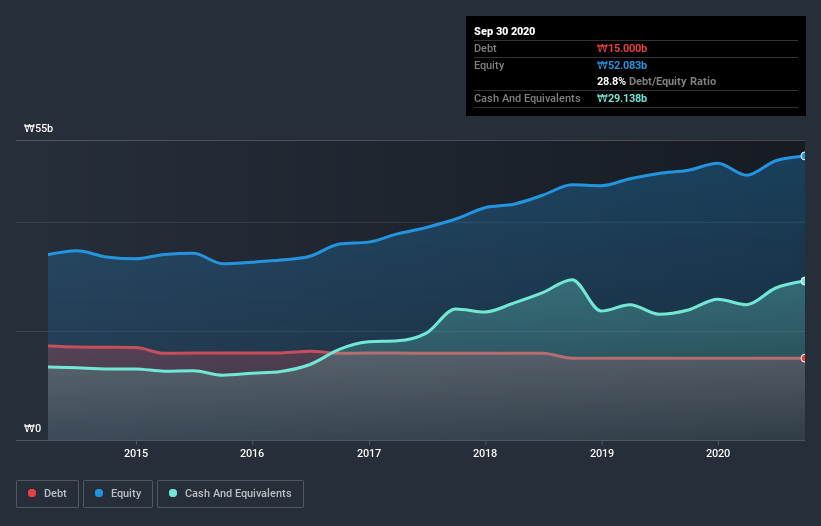This screenshot has width=821, height=526.
Task: Click the ₩55b y-axis label
Action: [x=39, y=129]
